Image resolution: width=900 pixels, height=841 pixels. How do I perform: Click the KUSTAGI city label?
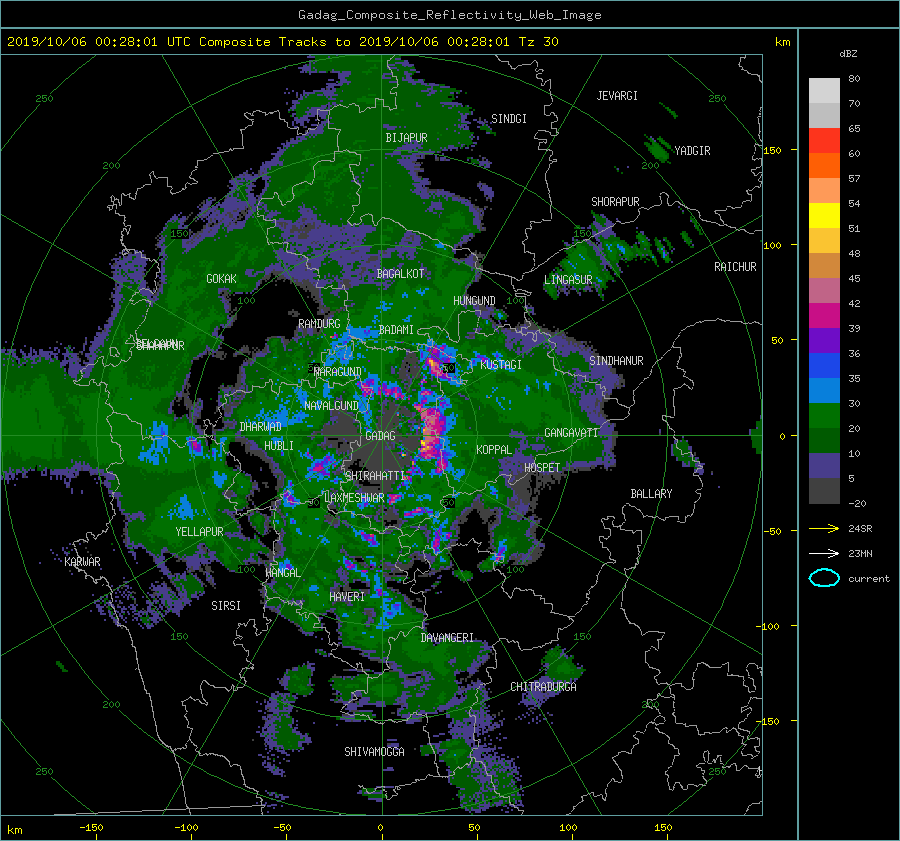pyautogui.click(x=501, y=365)
